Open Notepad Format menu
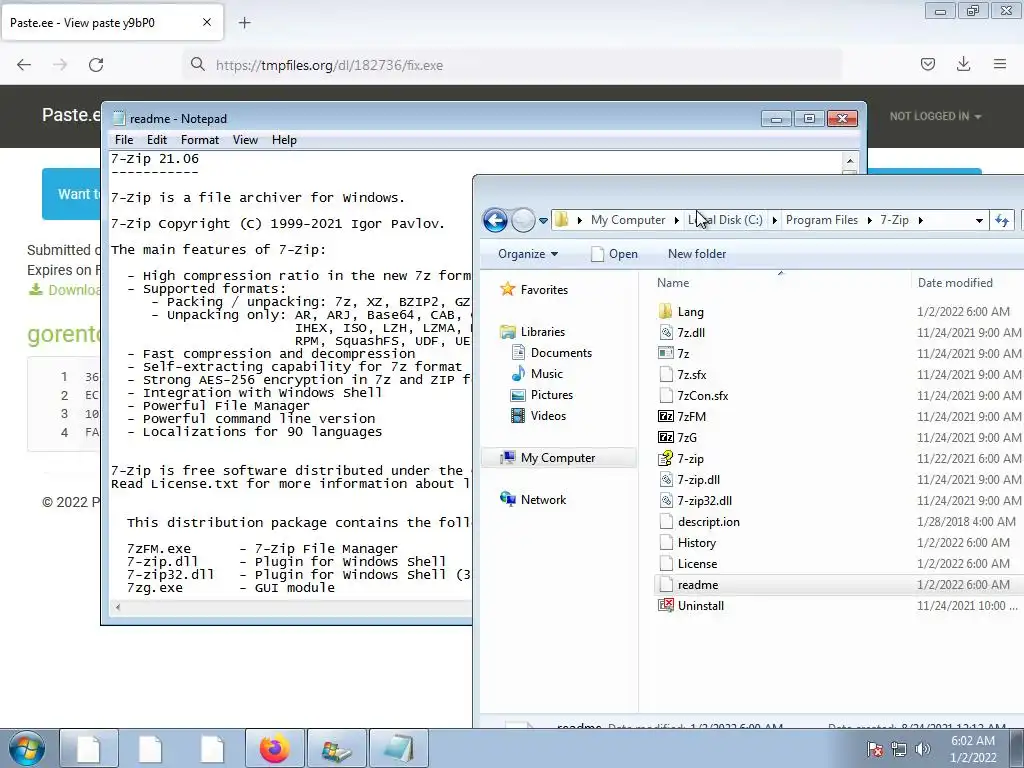Image resolution: width=1024 pixels, height=768 pixels. [200, 140]
